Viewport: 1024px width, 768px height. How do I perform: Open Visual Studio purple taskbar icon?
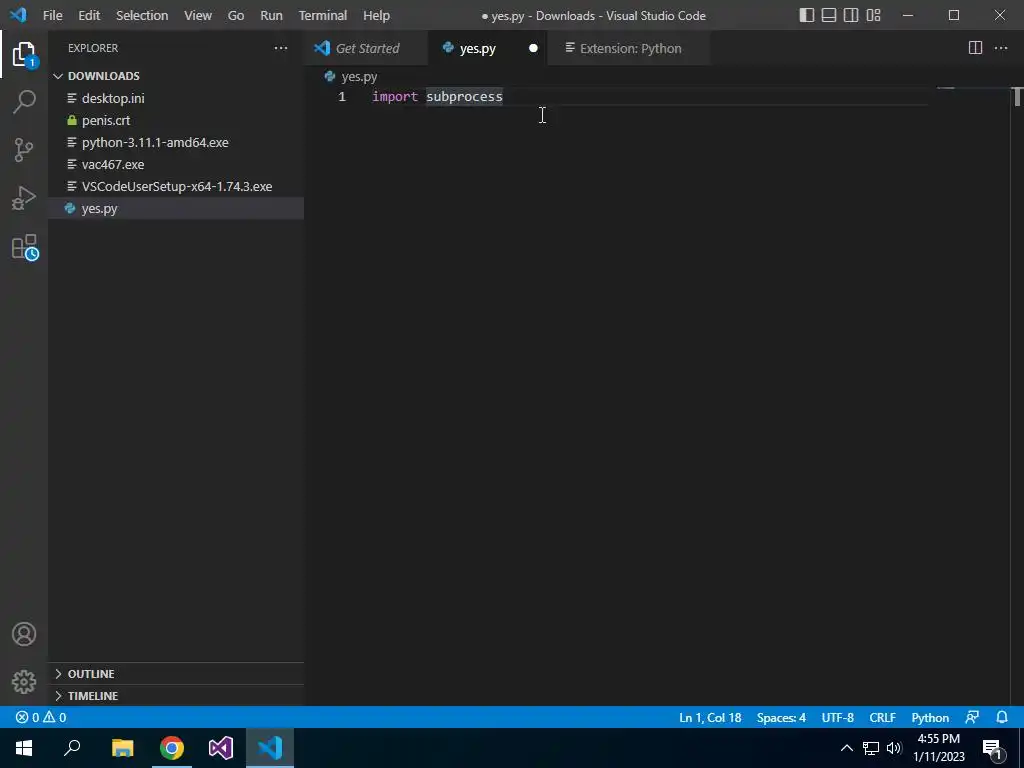(221, 748)
